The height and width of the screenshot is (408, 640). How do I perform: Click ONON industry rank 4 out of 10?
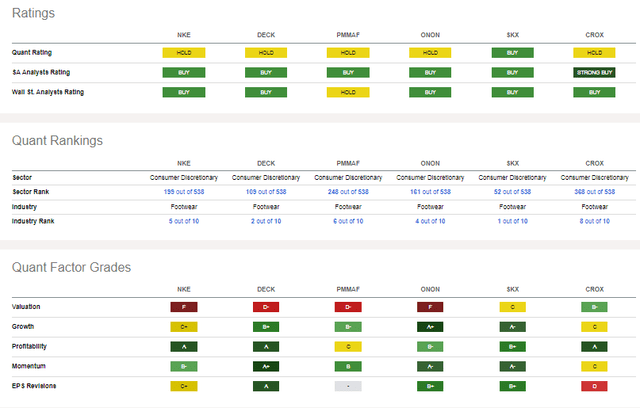430,221
